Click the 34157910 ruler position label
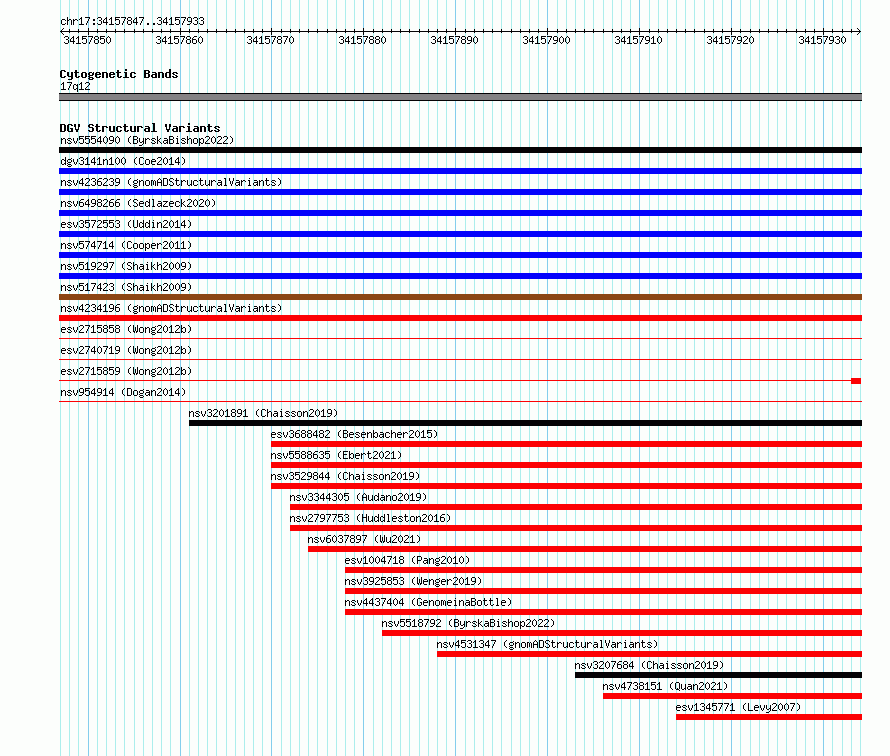Viewport: 890px width, 756px height. click(638, 40)
